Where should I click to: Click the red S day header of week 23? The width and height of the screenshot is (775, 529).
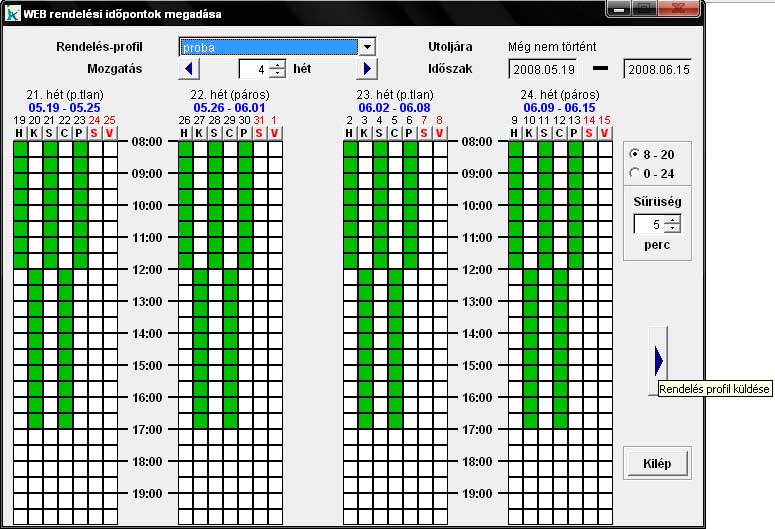click(424, 133)
